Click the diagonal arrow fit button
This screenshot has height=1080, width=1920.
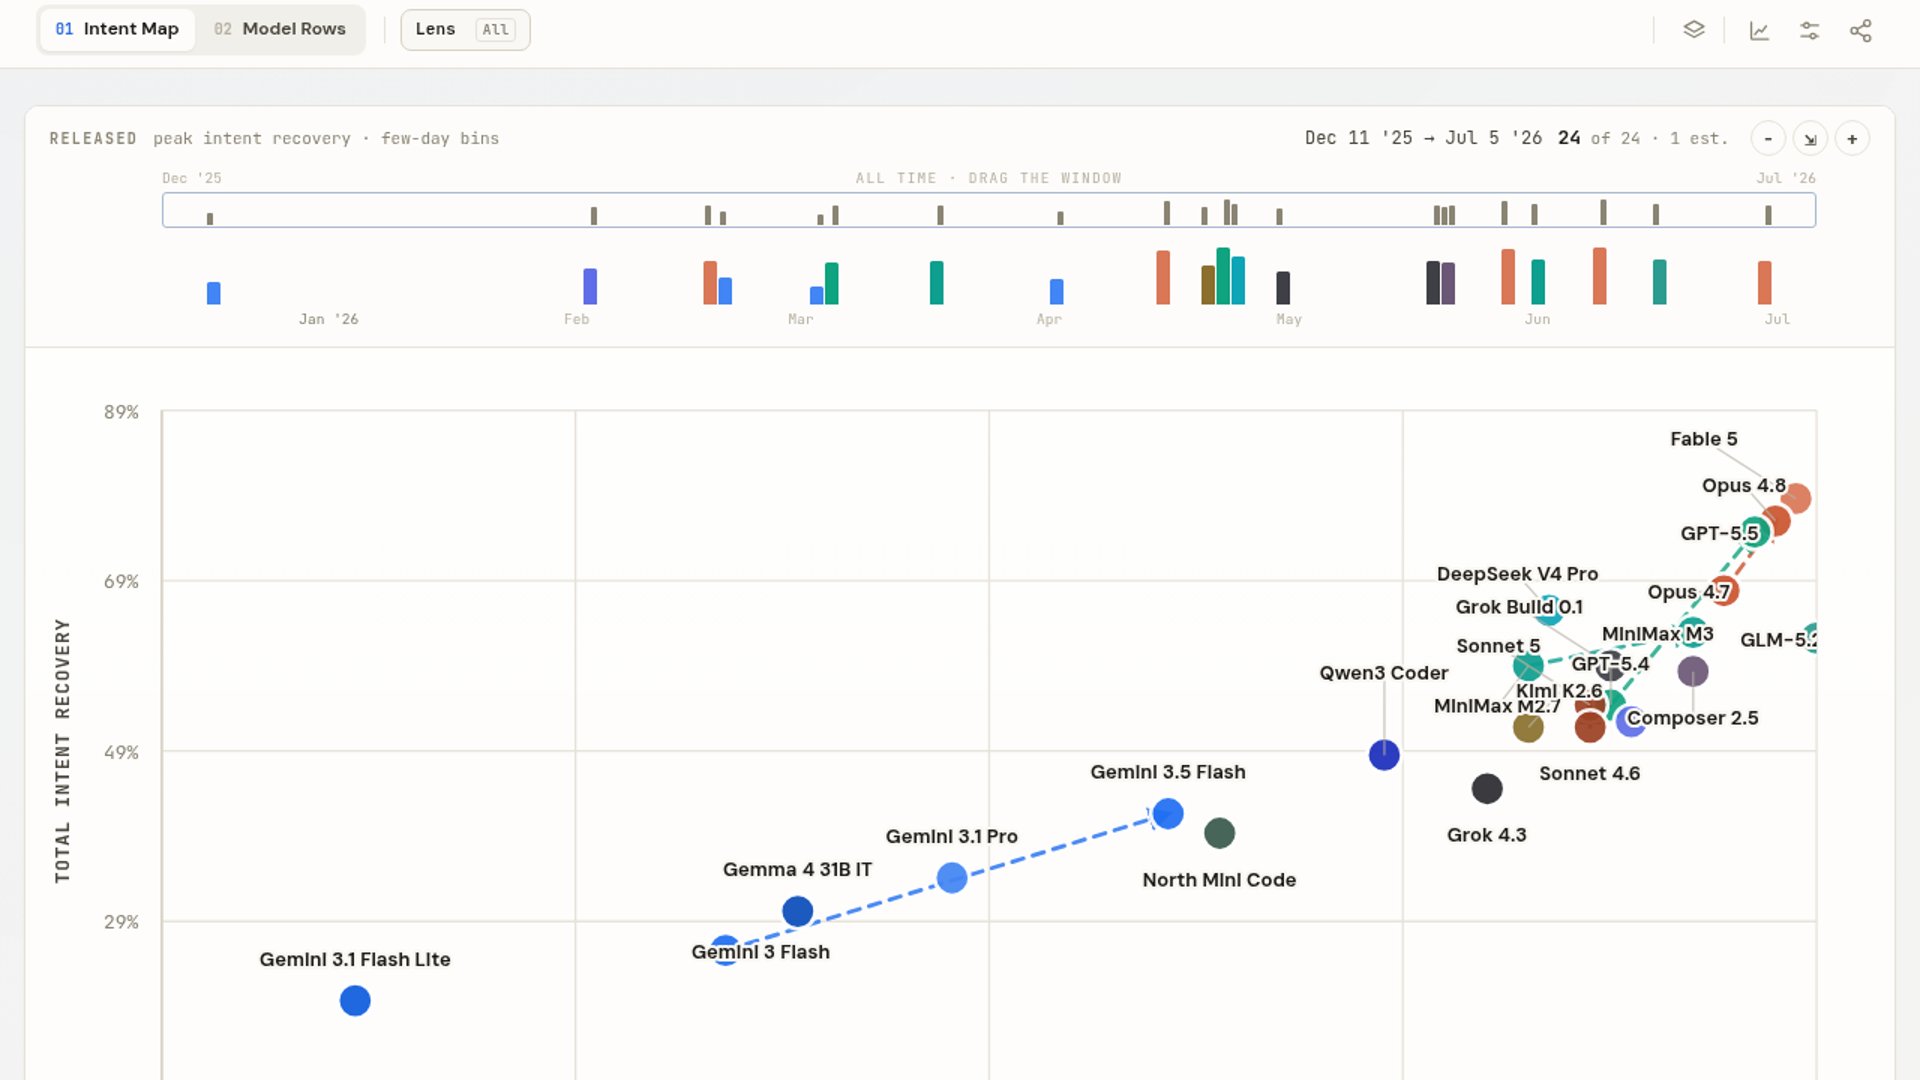point(1810,139)
